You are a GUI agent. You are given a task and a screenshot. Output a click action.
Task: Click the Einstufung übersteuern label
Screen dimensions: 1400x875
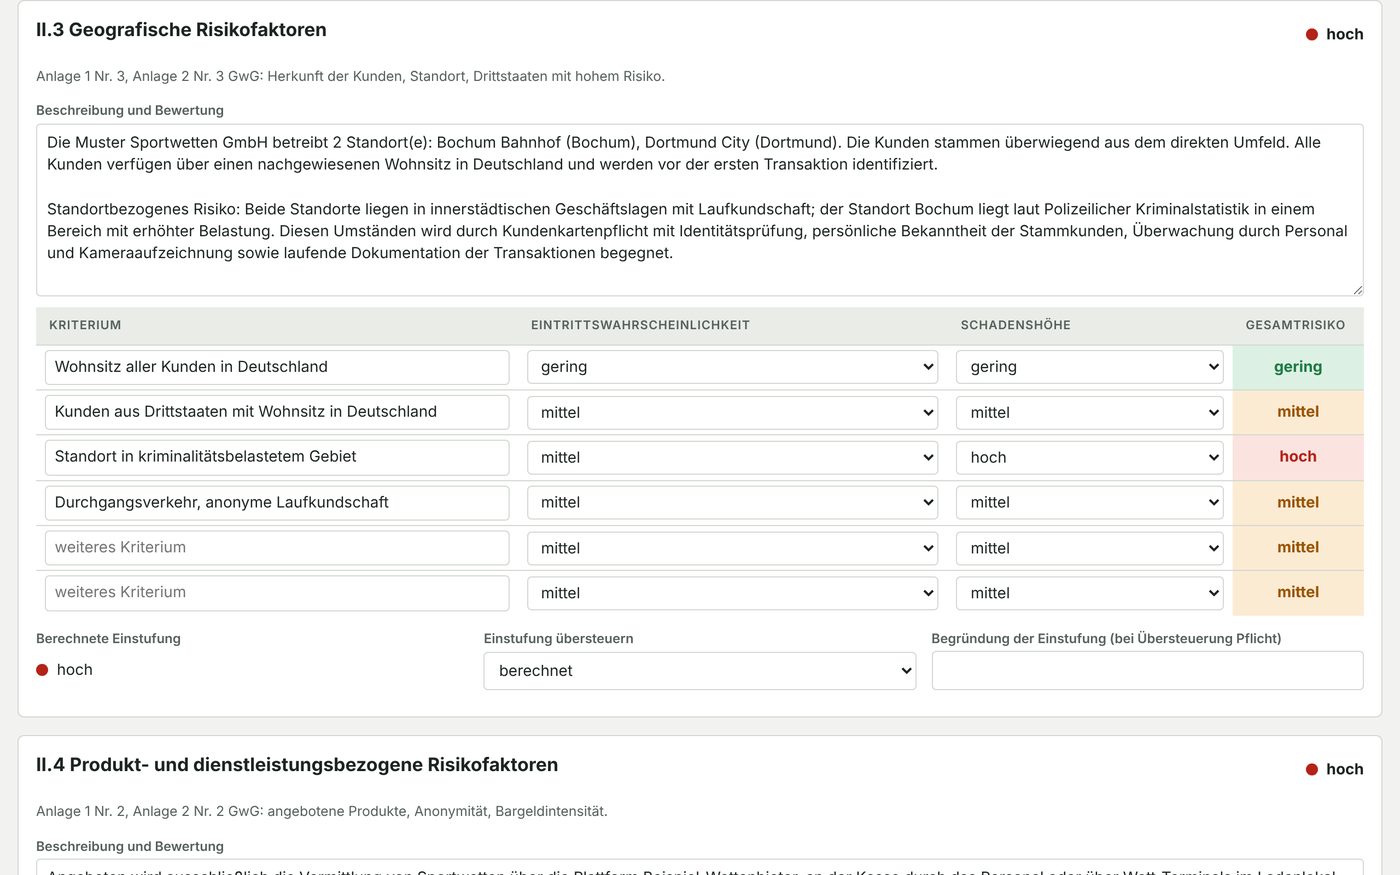coord(558,639)
